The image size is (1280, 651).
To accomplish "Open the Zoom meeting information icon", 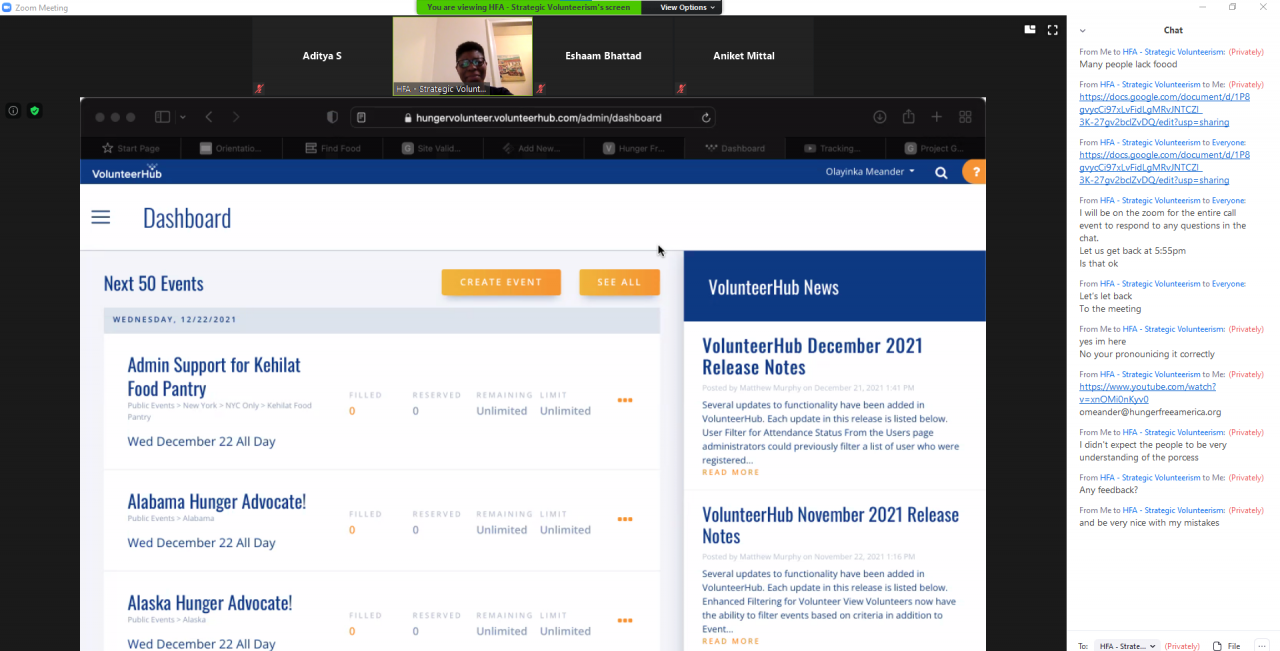I will point(14,111).
